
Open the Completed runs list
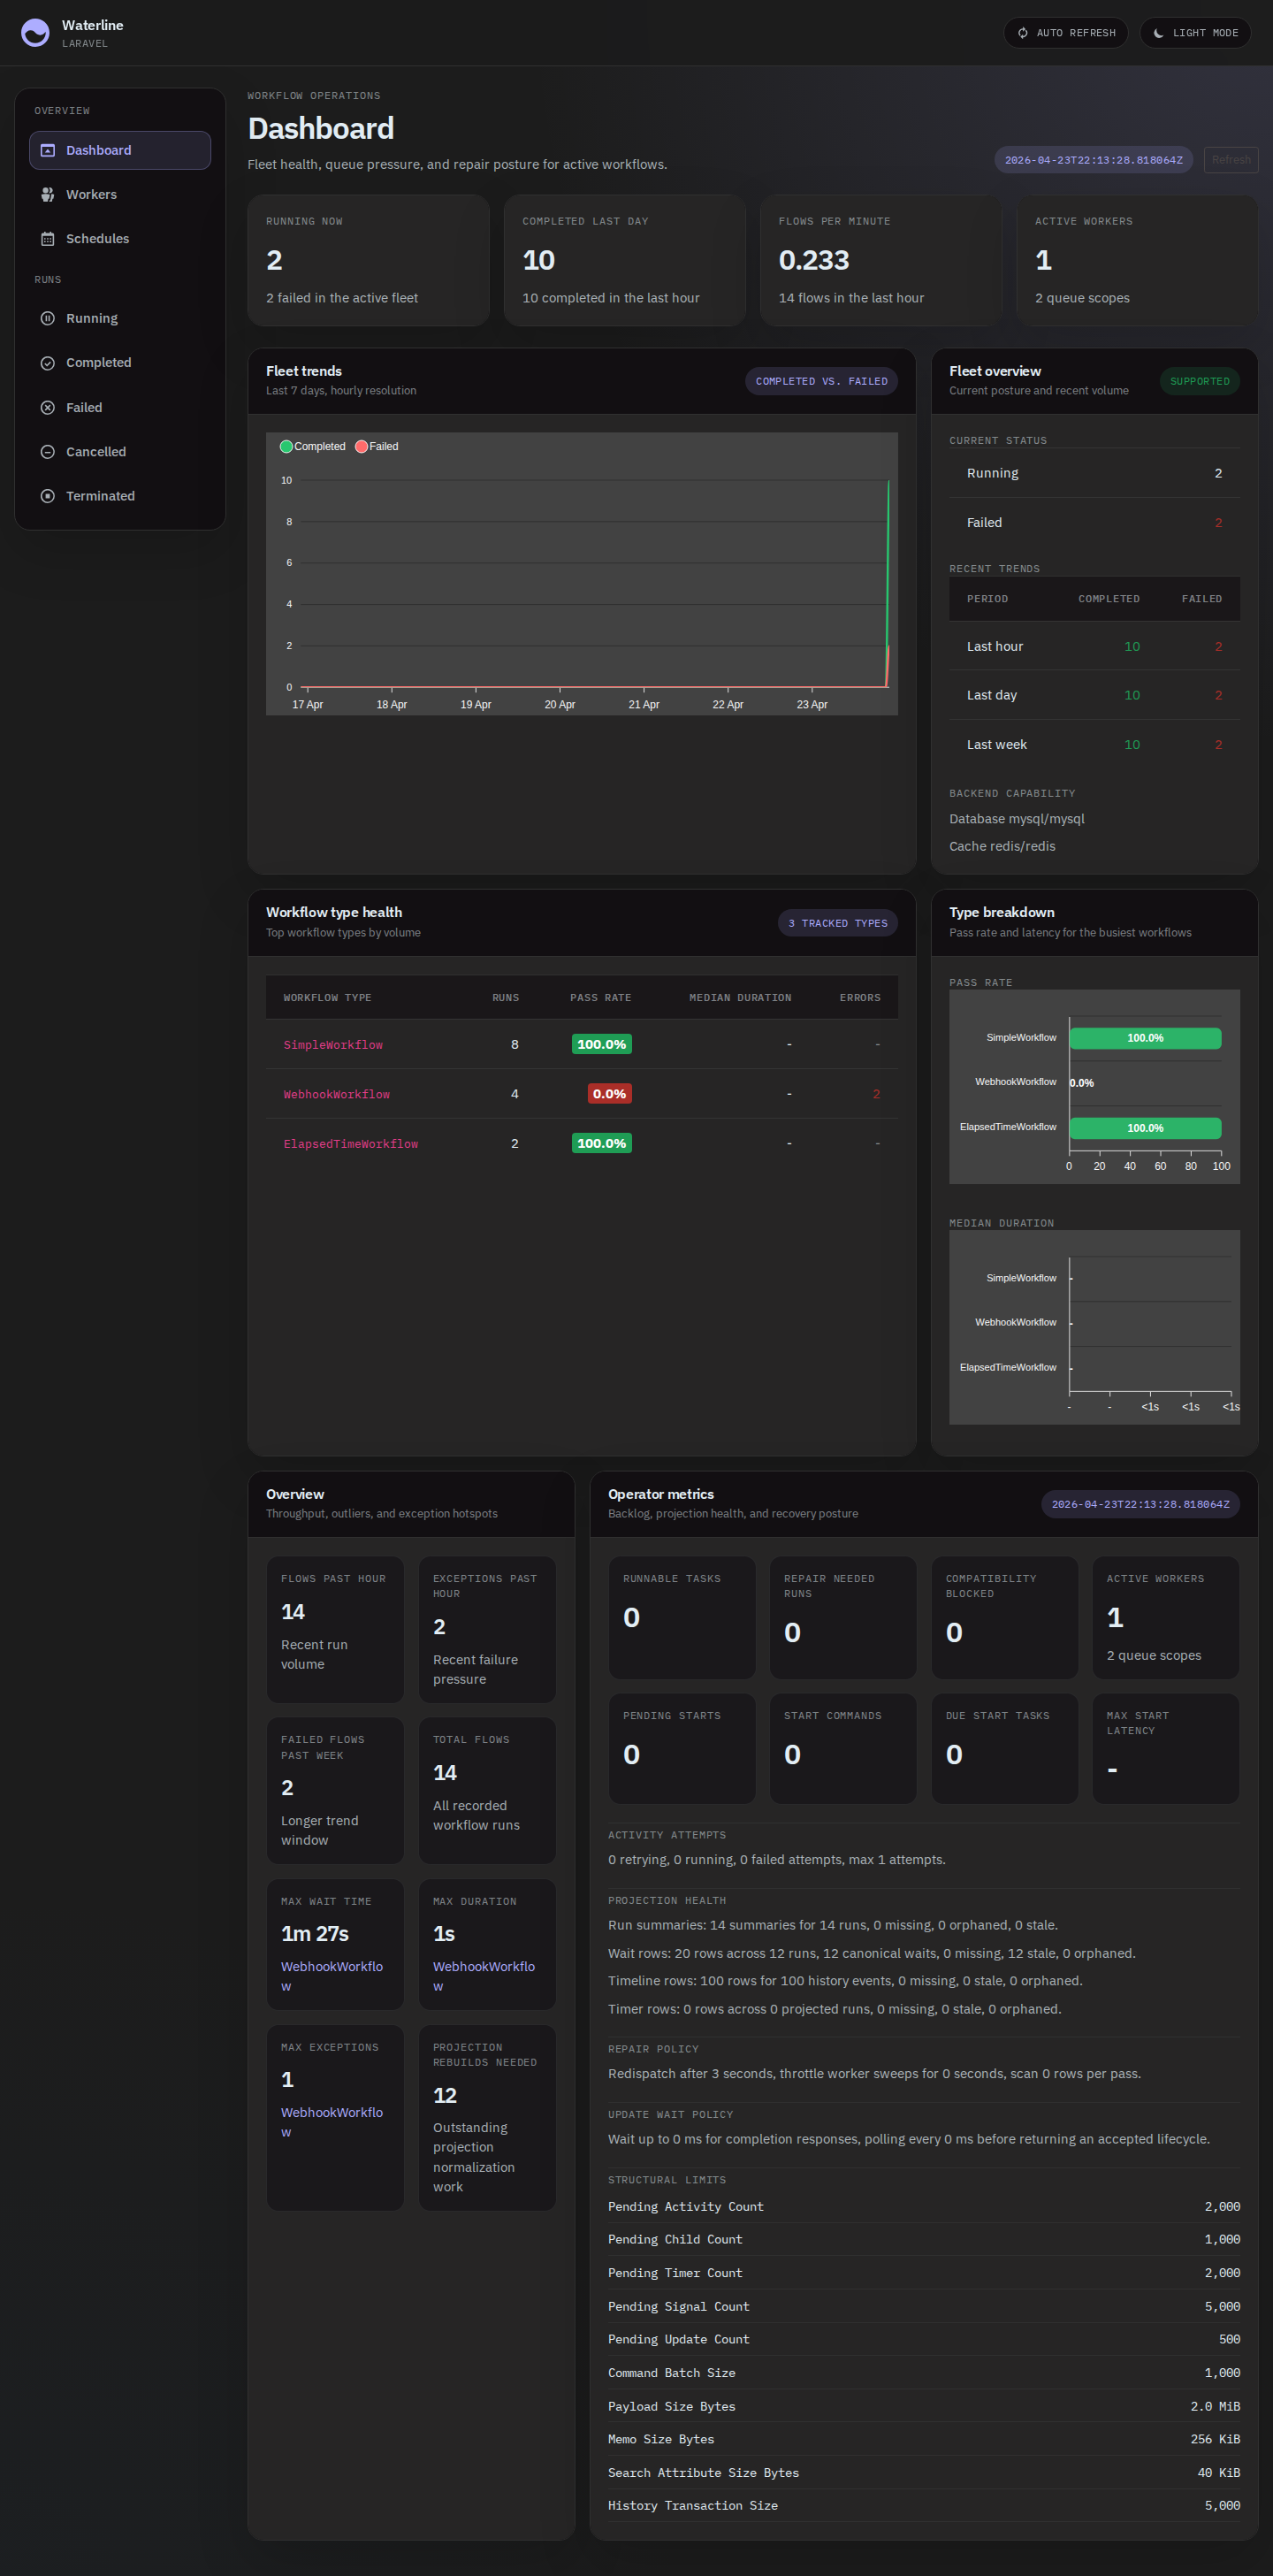click(x=120, y=363)
